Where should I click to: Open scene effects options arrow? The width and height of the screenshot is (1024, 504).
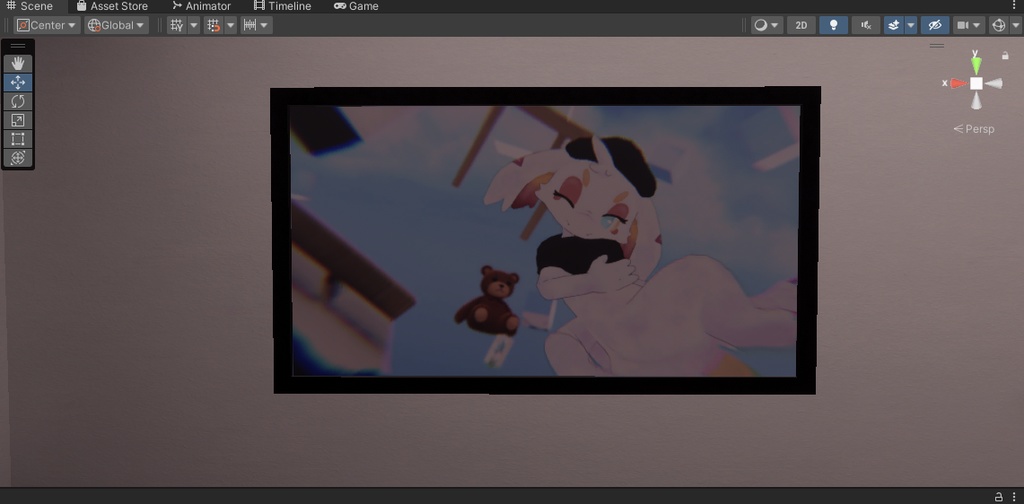pos(911,25)
